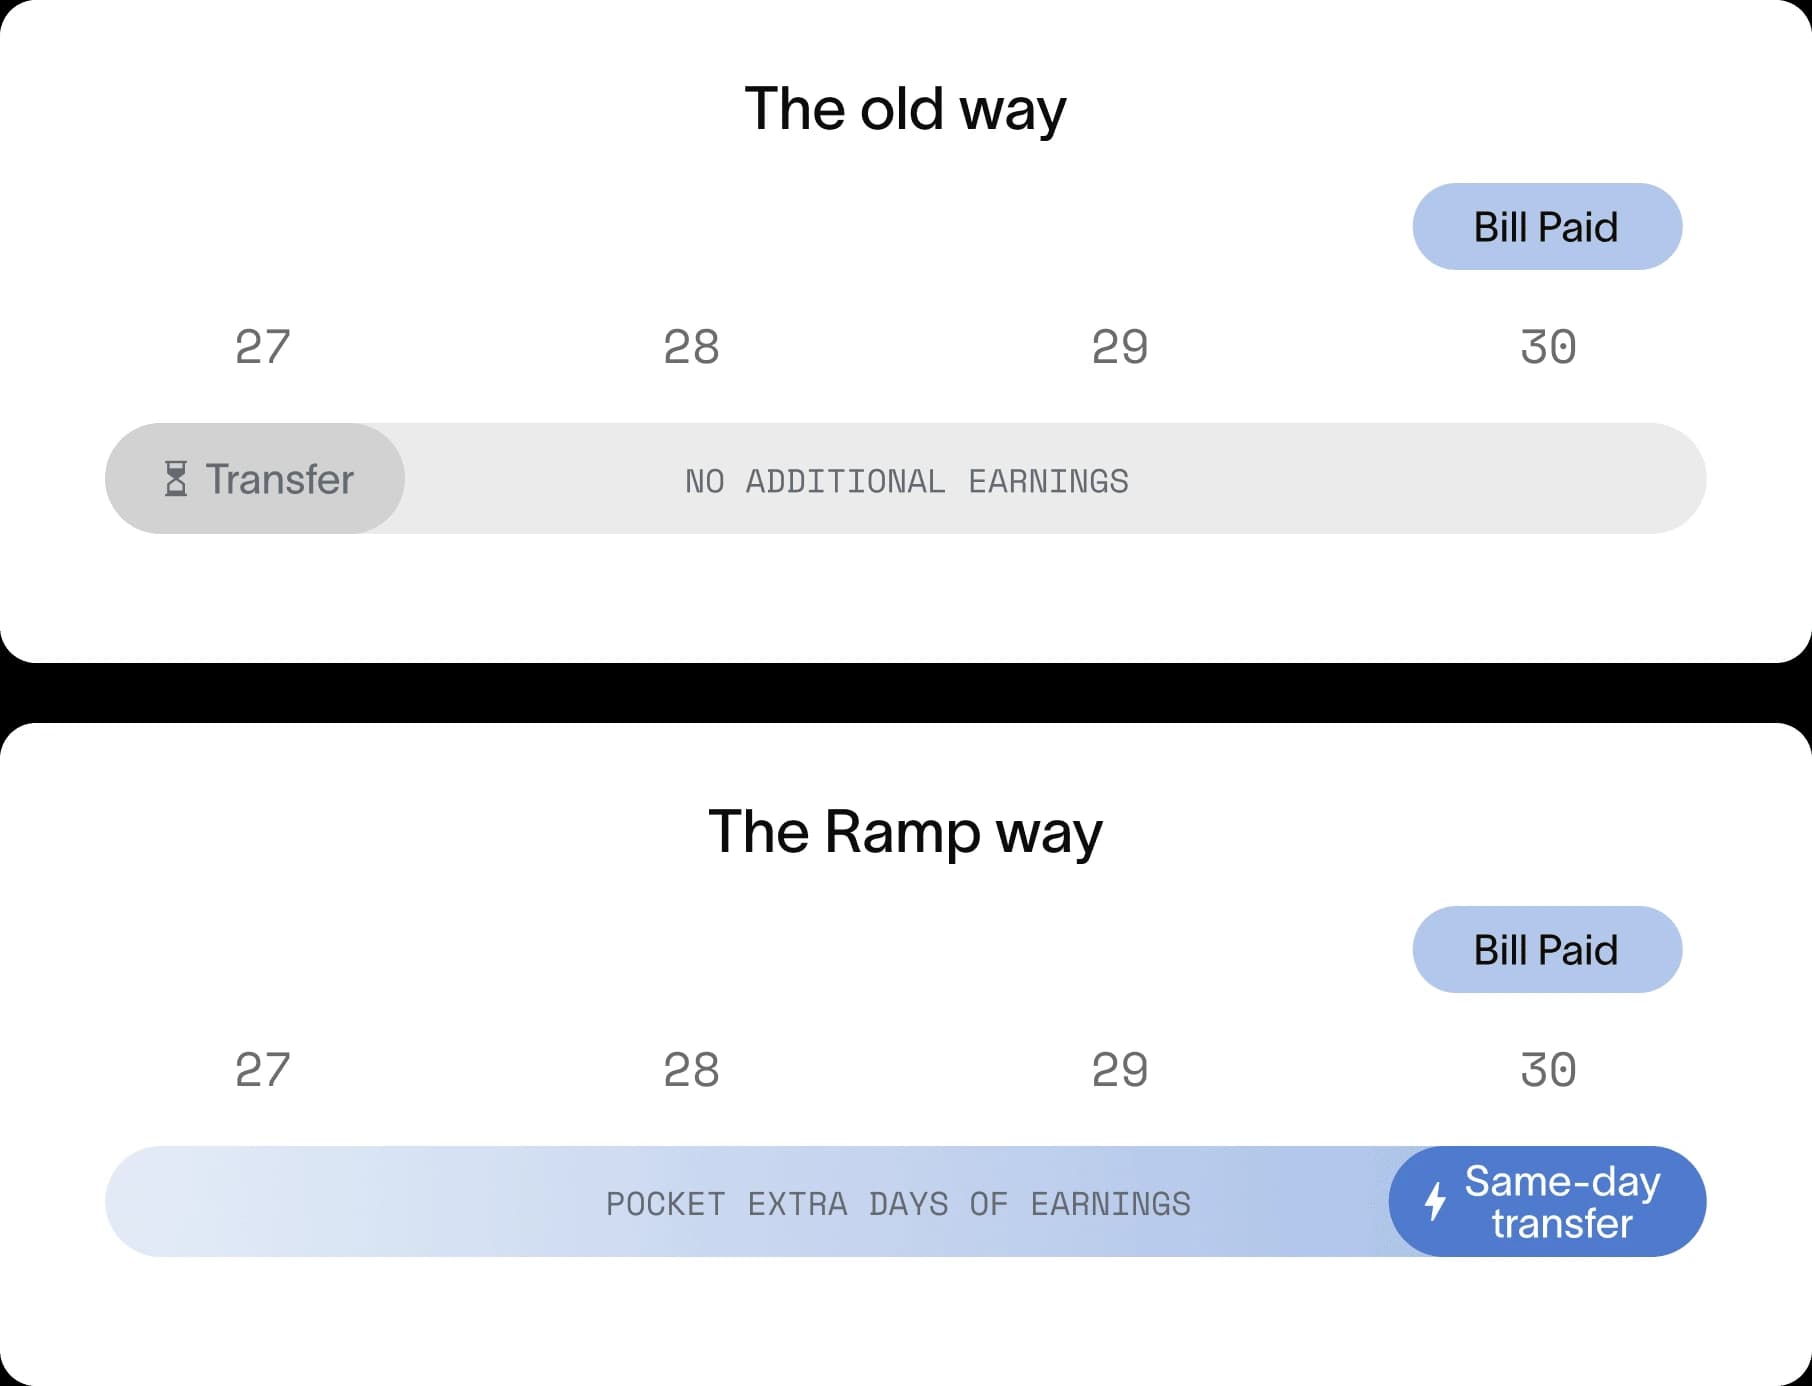Click Bill Paid under The Ramp way
The height and width of the screenshot is (1386, 1812).
coord(1546,950)
